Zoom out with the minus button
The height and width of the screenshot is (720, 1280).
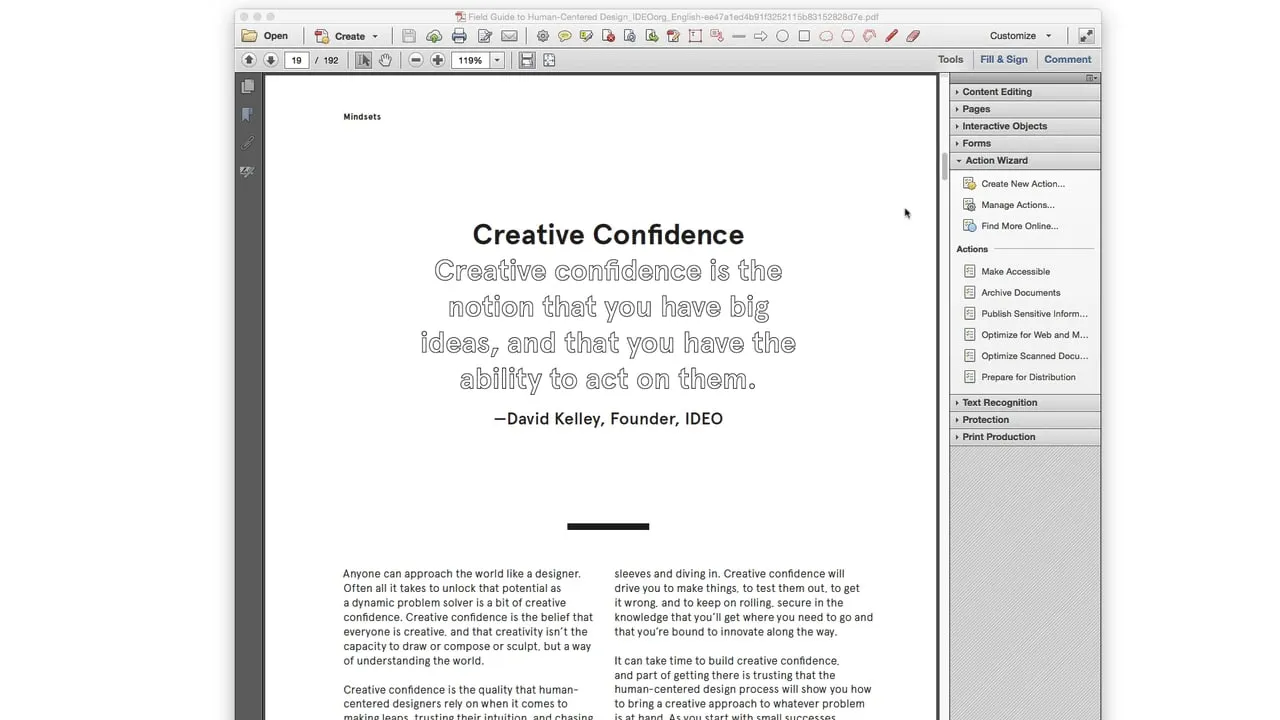pos(416,60)
